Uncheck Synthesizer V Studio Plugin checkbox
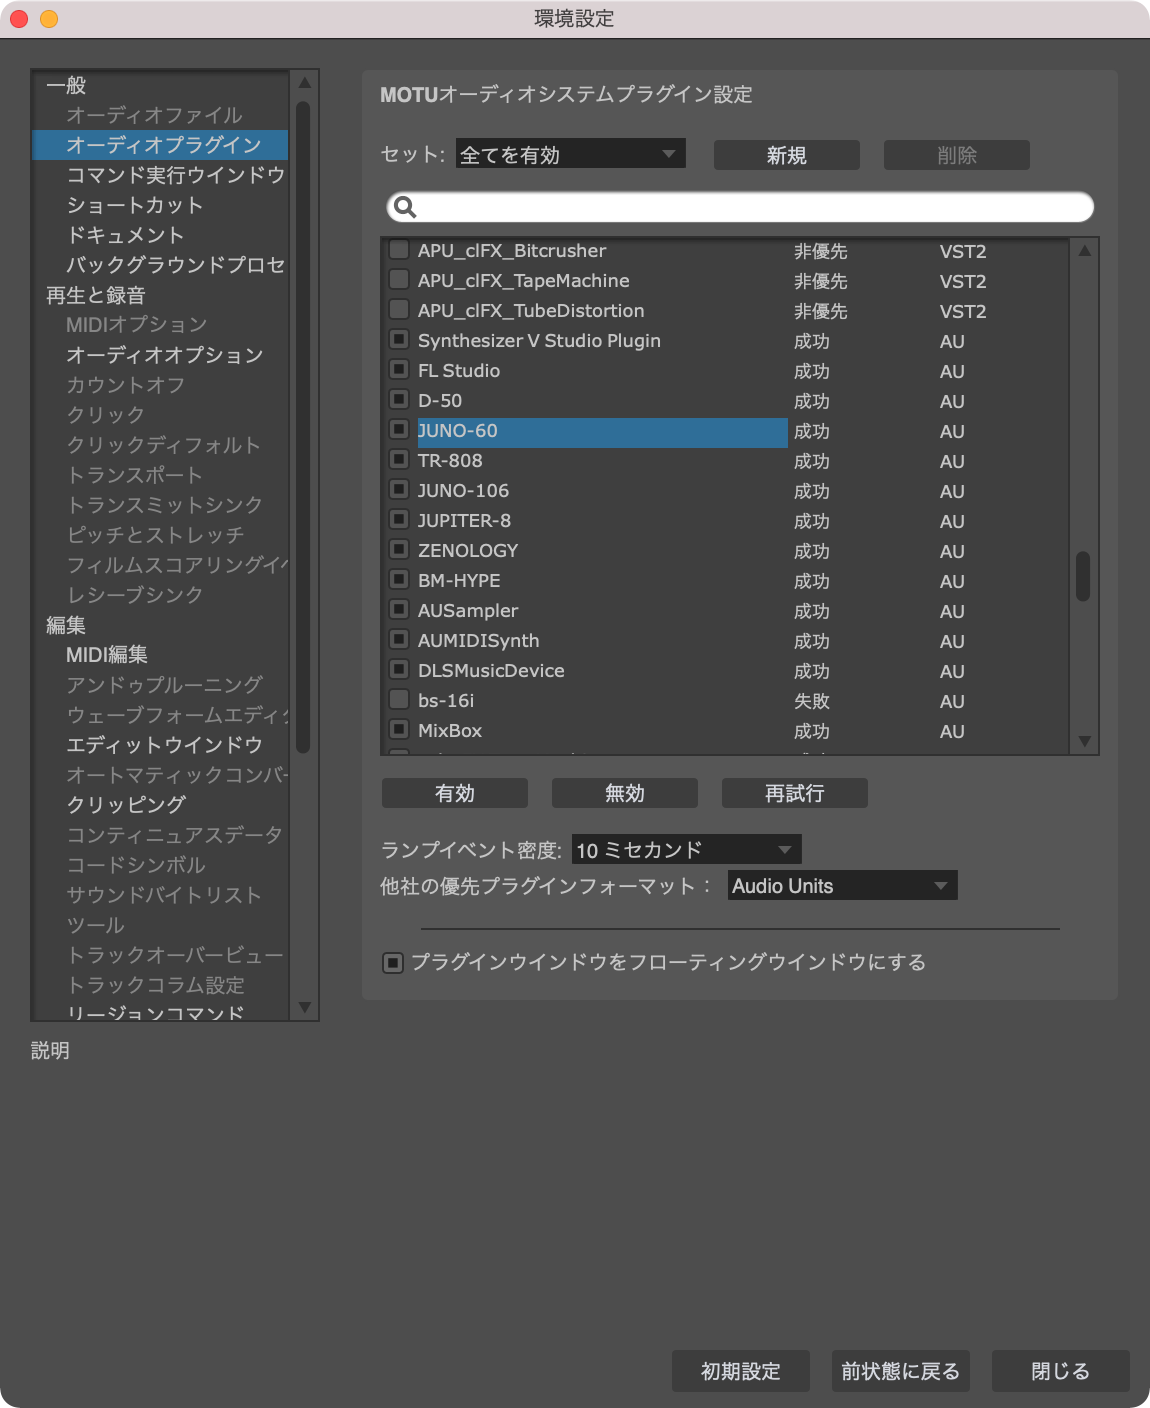 point(399,340)
